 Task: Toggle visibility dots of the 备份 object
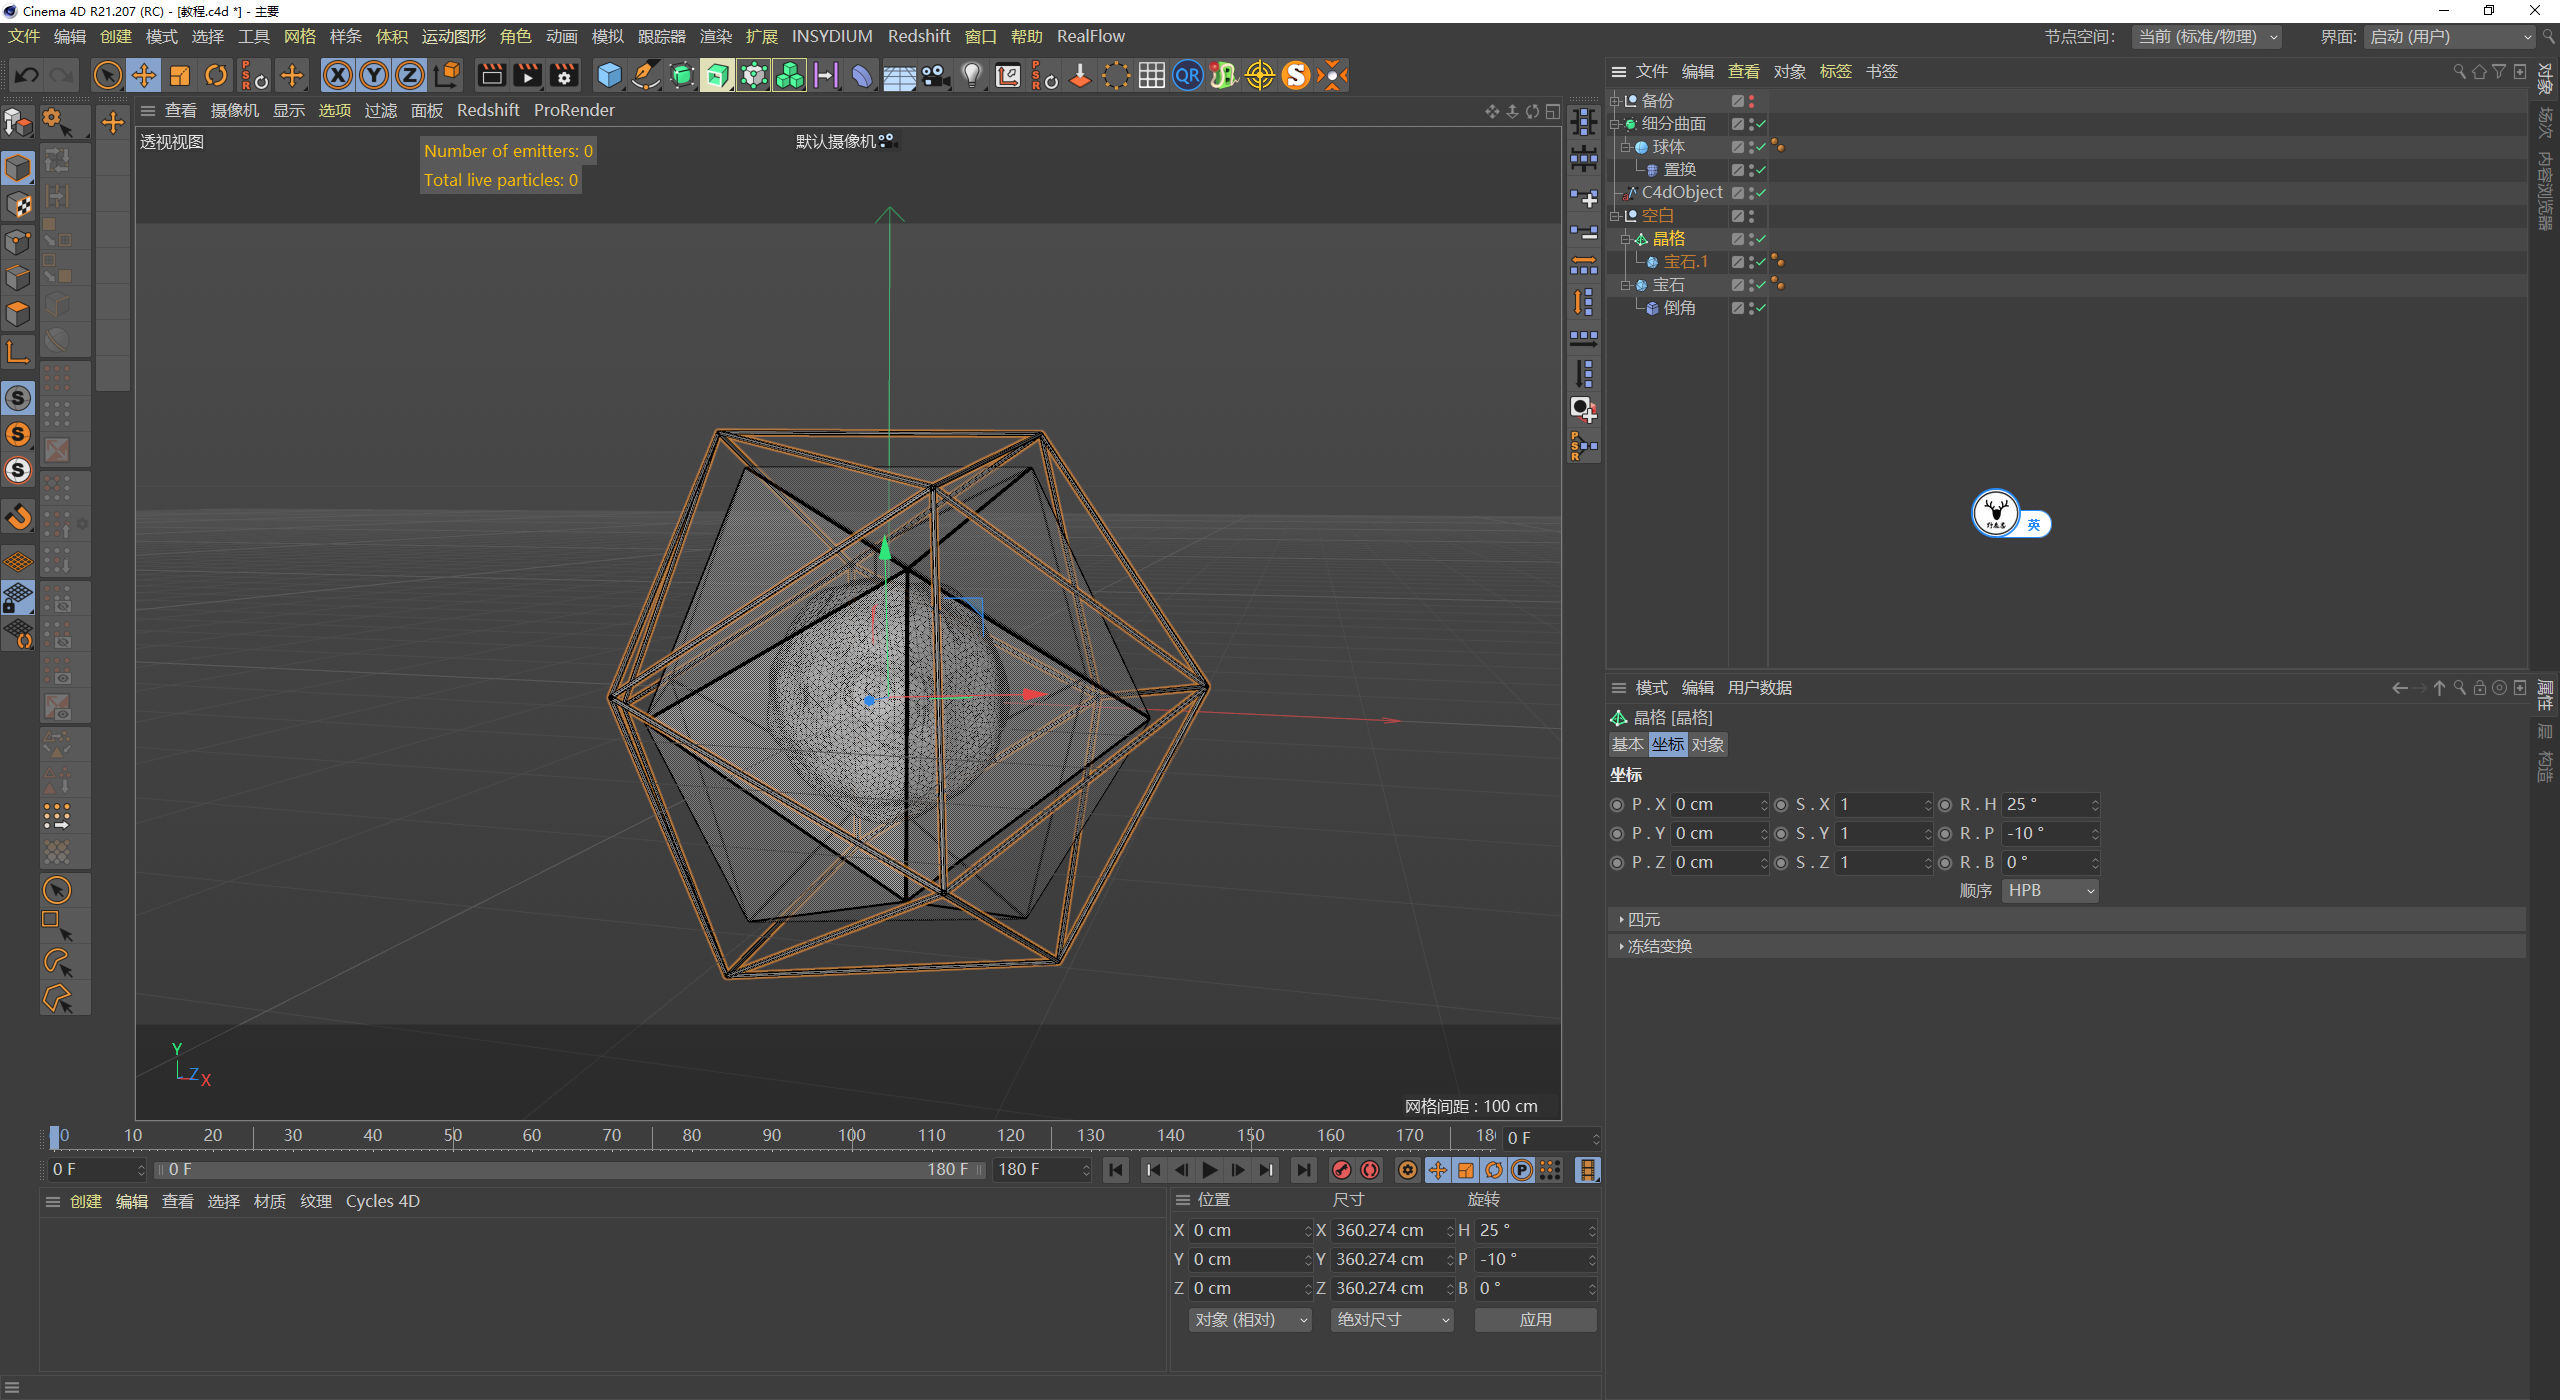click(x=1751, y=101)
